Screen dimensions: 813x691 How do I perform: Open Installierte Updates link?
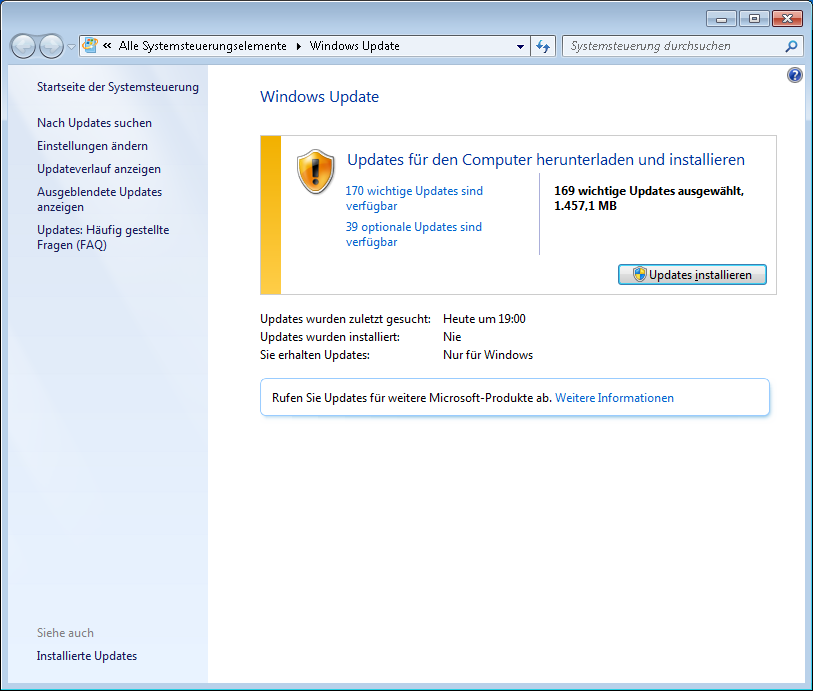click(87, 656)
